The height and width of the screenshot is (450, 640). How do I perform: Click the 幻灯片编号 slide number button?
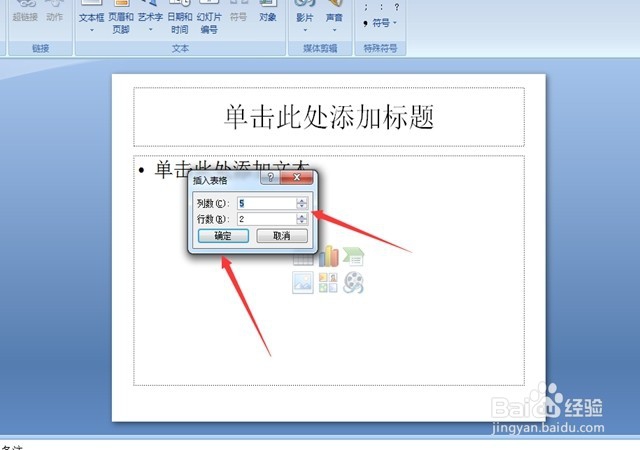[209, 17]
